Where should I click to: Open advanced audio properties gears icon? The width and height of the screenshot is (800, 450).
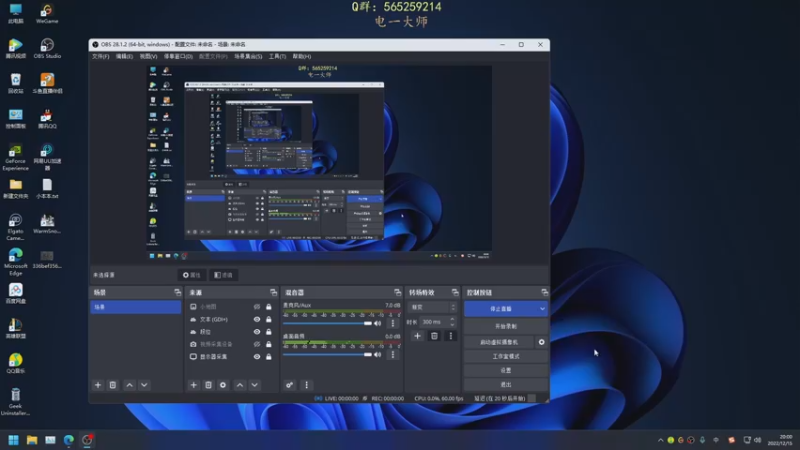[289, 385]
